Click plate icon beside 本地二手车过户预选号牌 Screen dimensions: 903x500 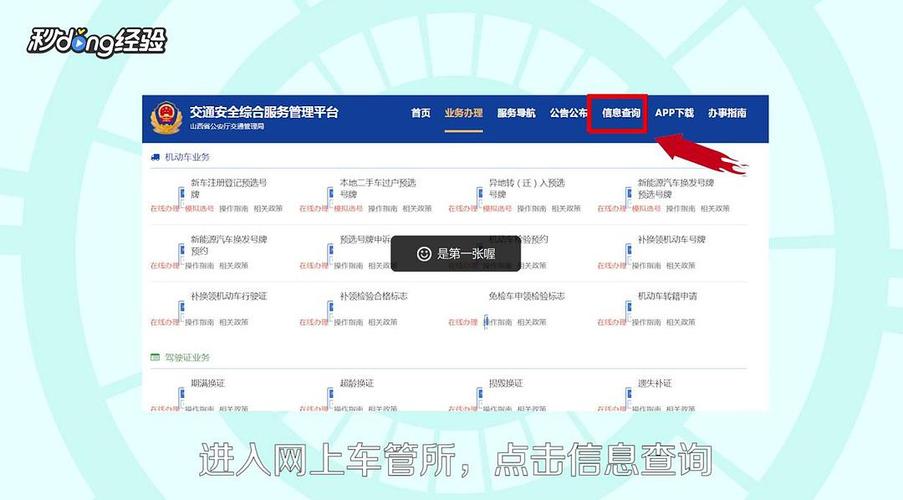click(330, 196)
